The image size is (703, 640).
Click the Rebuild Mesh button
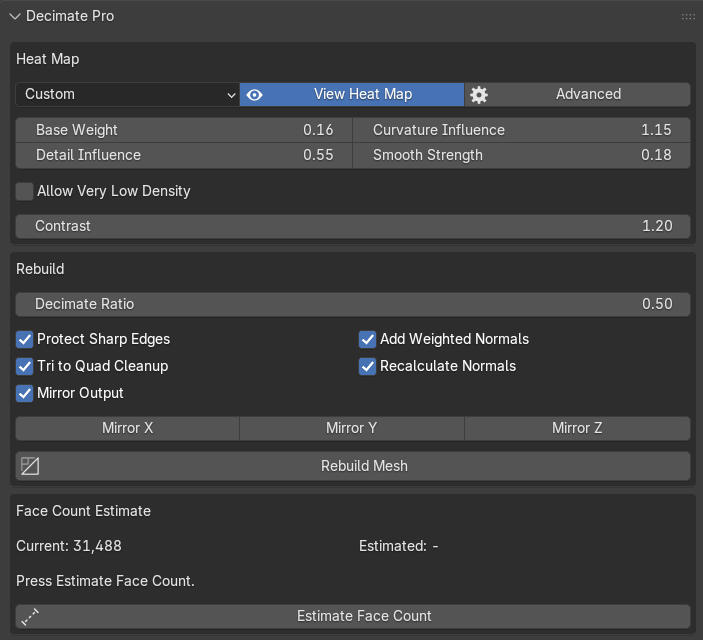tap(353, 466)
